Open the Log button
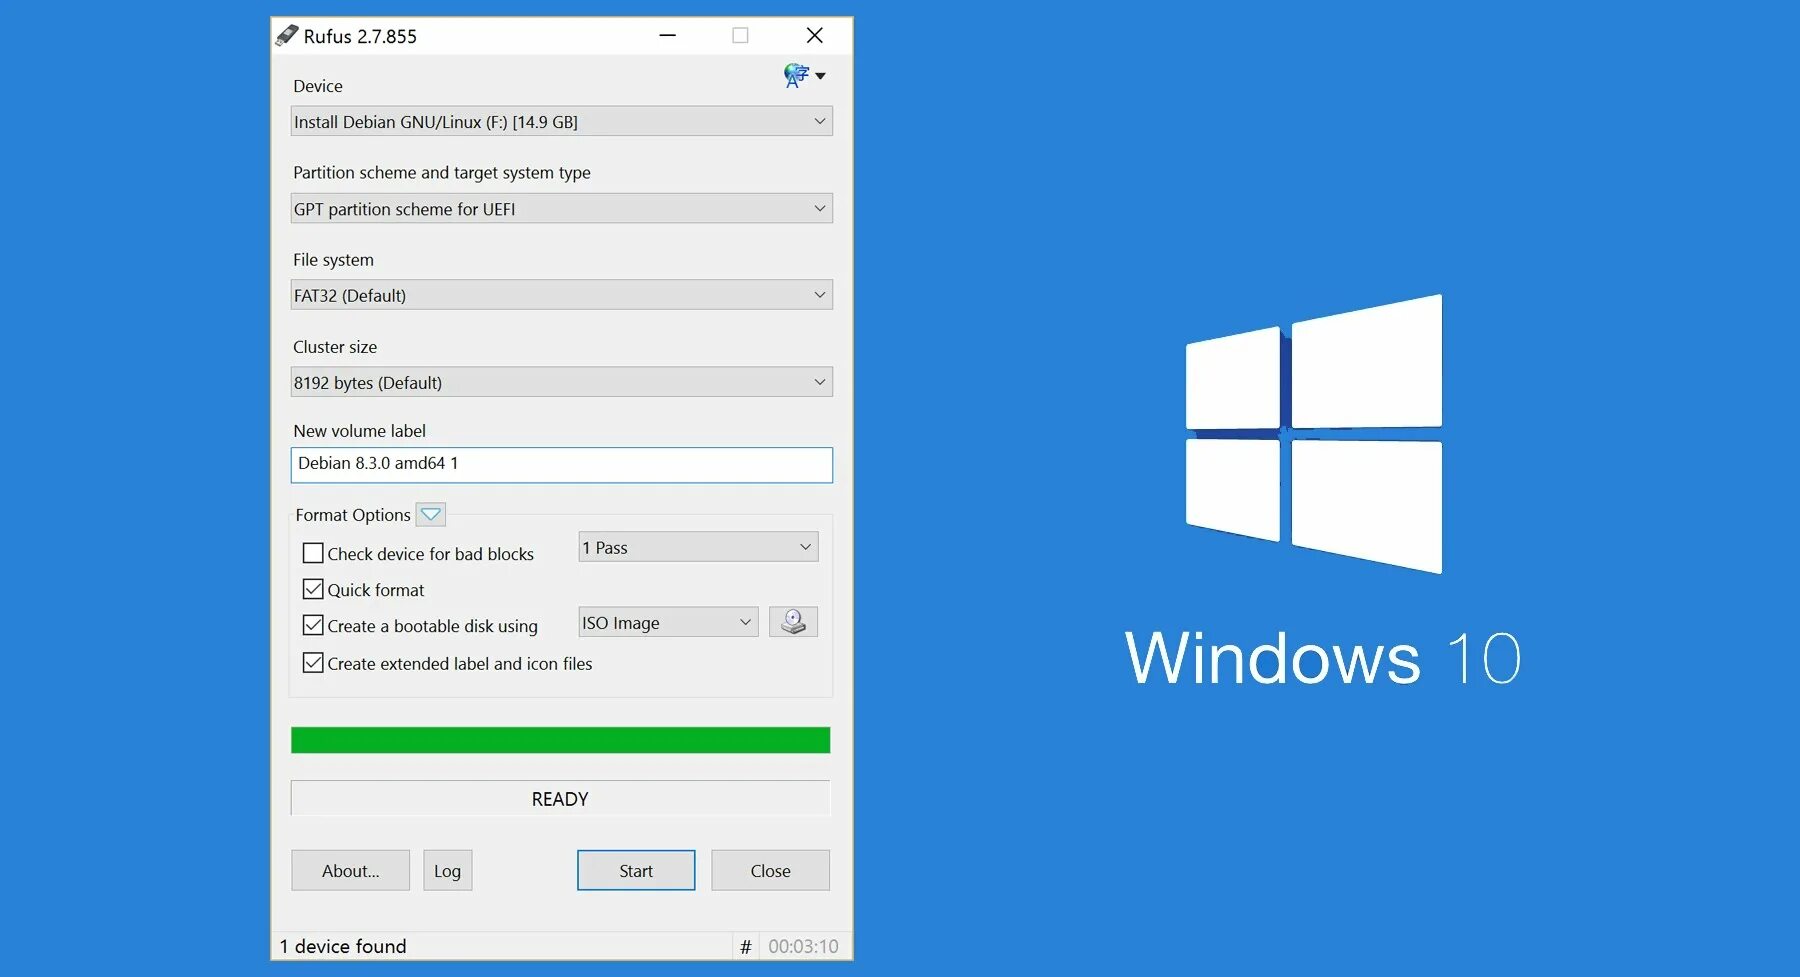This screenshot has height=977, width=1800. (x=447, y=870)
